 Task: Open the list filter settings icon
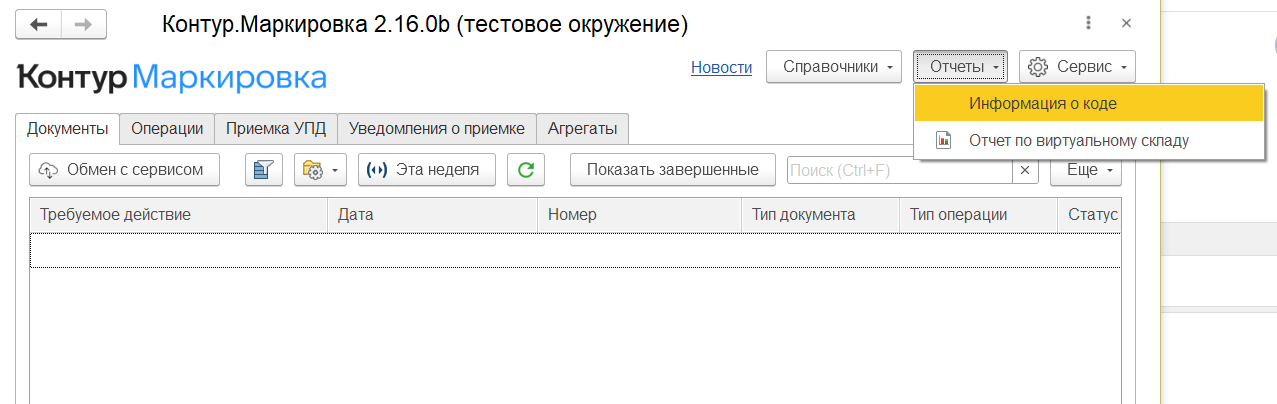[x=264, y=170]
